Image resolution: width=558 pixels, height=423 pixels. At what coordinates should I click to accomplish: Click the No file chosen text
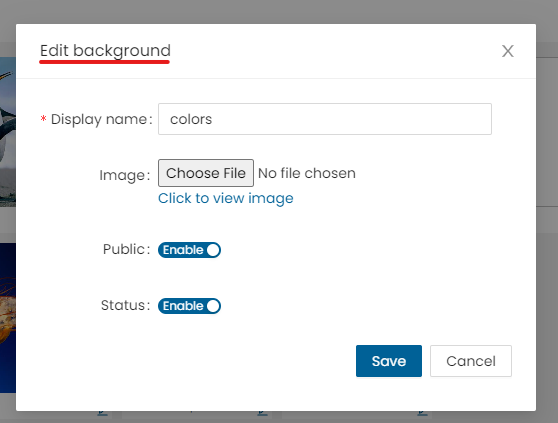306,173
